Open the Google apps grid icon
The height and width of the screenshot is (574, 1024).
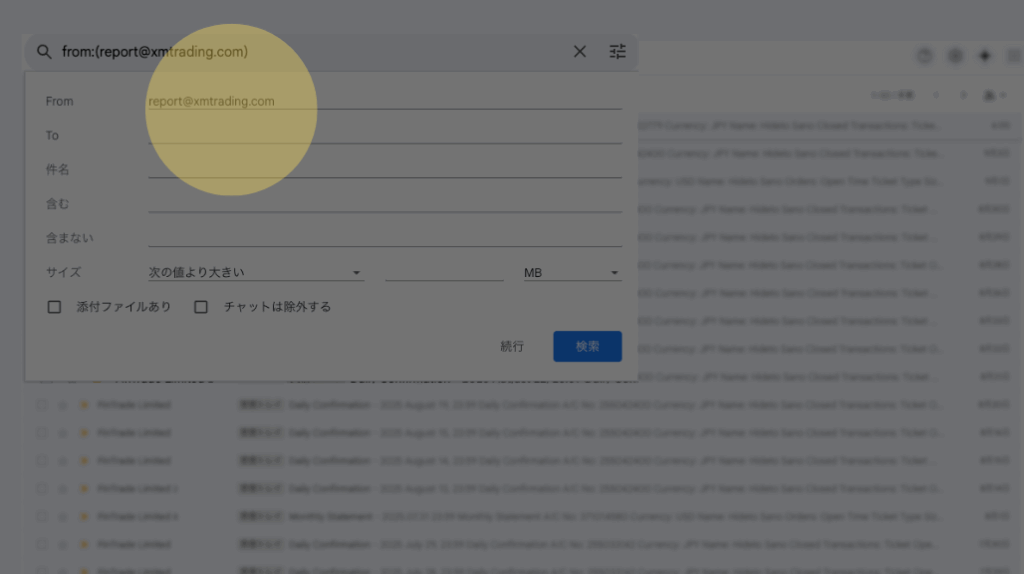(1014, 56)
